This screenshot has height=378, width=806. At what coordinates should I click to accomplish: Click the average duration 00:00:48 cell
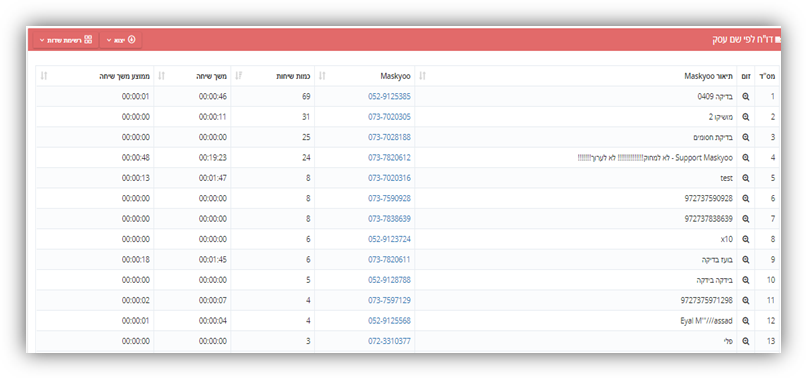(x=95, y=157)
